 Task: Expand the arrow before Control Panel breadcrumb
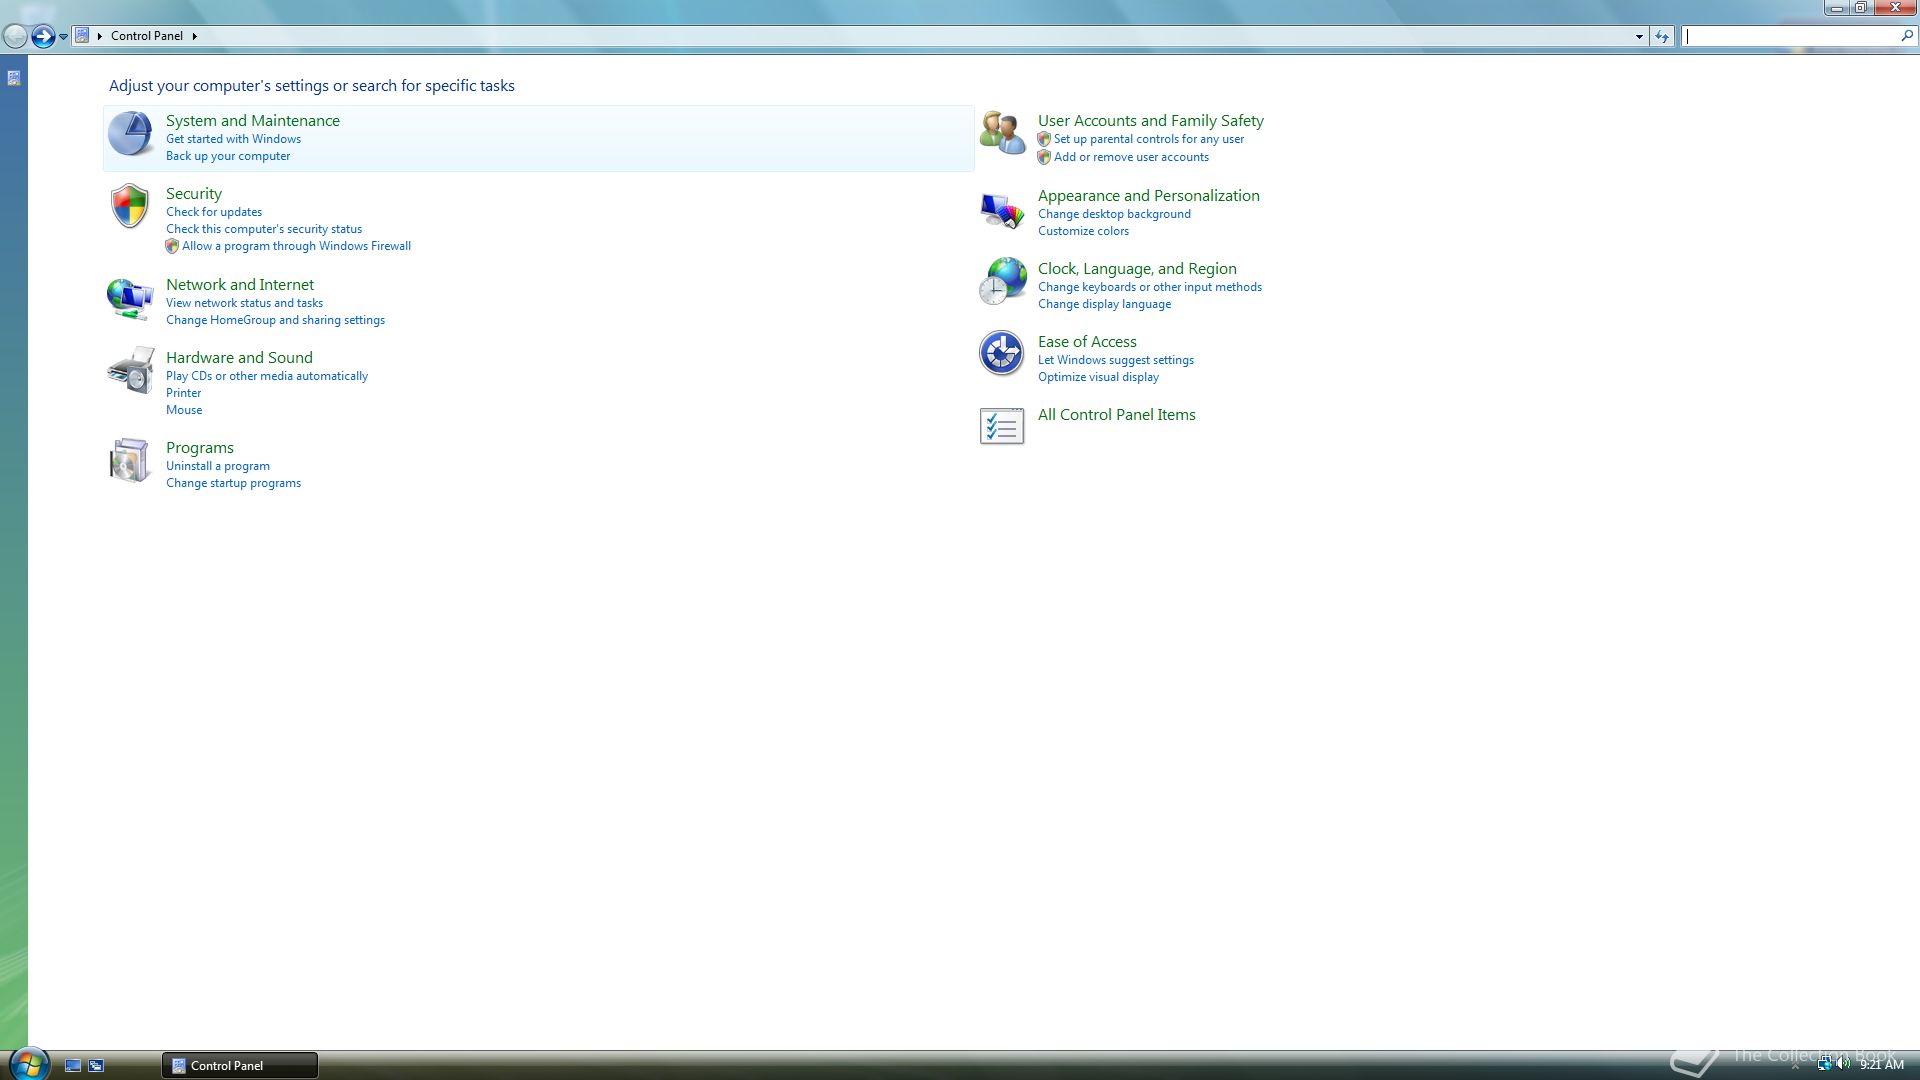[x=100, y=36]
